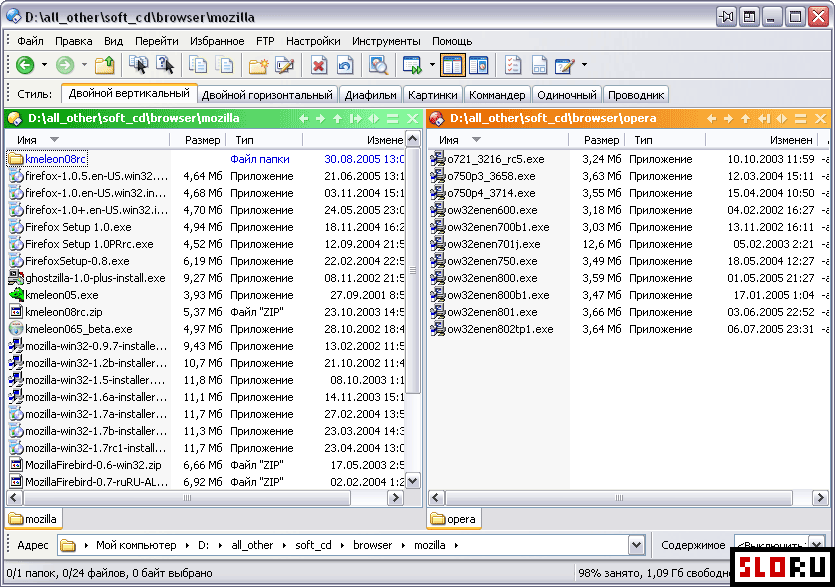Click forward arrow in opera pane header
Viewport: 835px width, 587px height.
pyautogui.click(x=728, y=118)
